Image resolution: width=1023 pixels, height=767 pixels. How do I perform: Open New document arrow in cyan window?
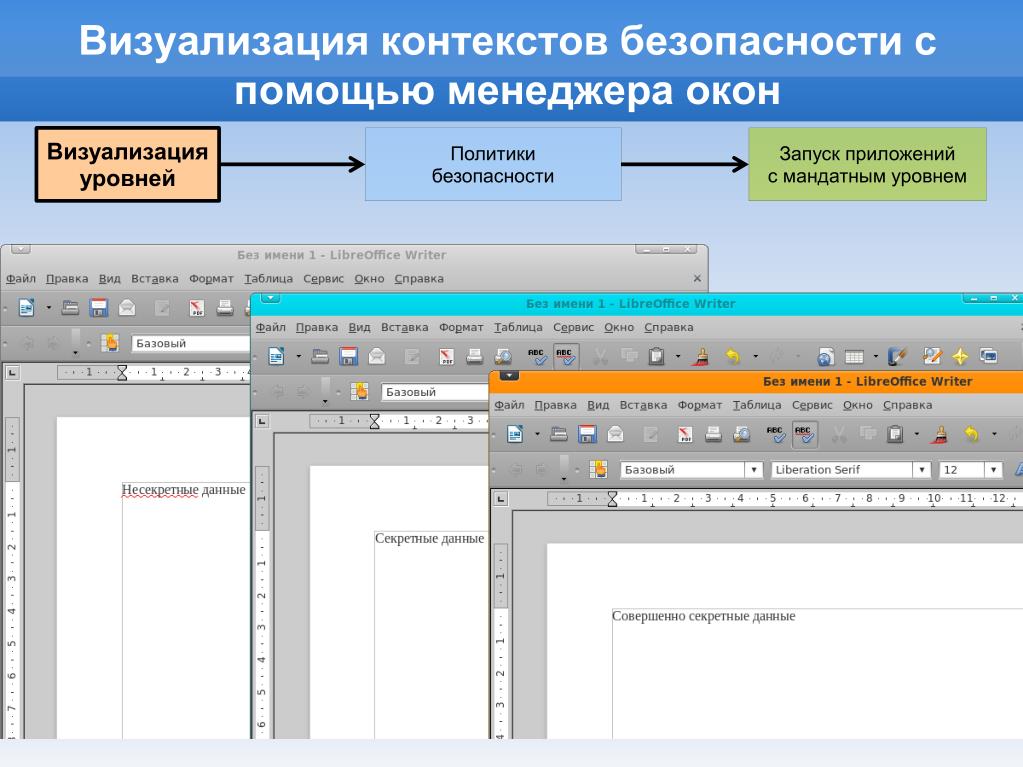[x=299, y=357]
